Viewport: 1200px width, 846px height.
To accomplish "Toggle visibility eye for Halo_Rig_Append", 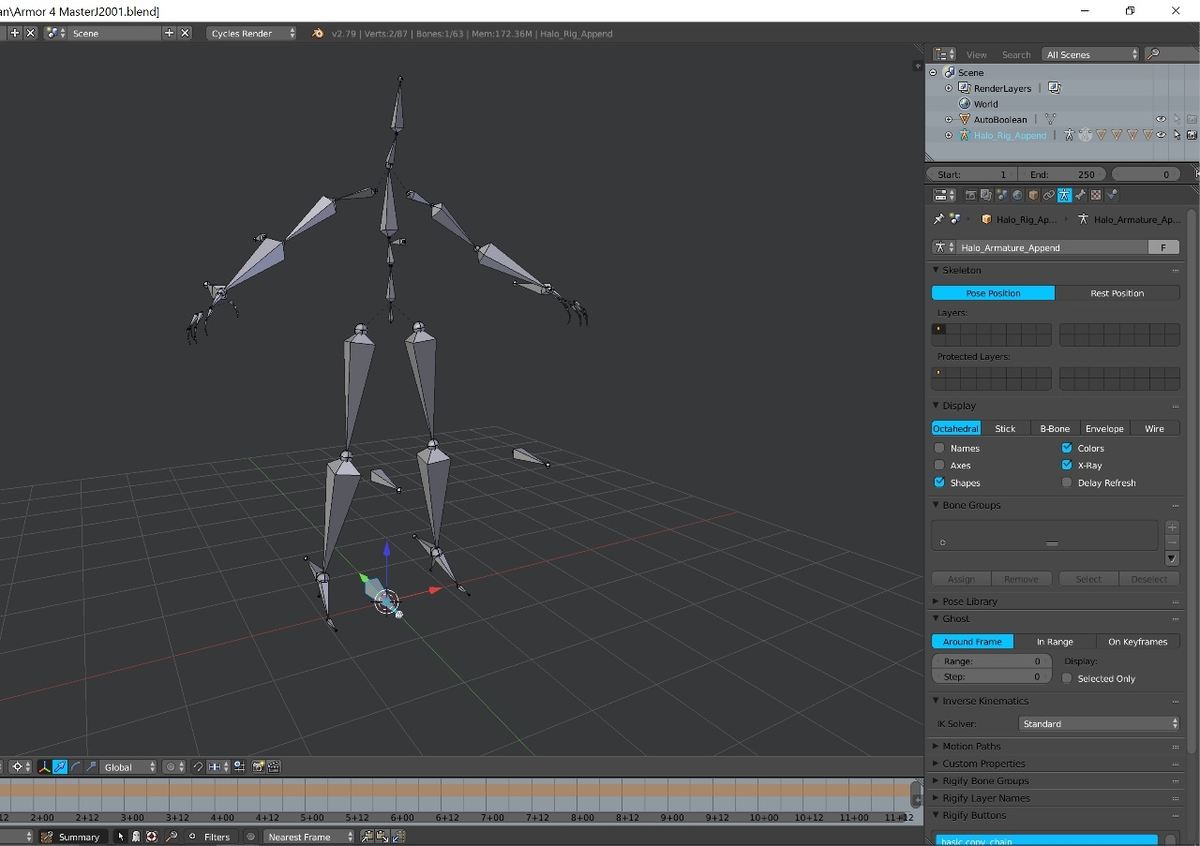I will pyautogui.click(x=1161, y=135).
